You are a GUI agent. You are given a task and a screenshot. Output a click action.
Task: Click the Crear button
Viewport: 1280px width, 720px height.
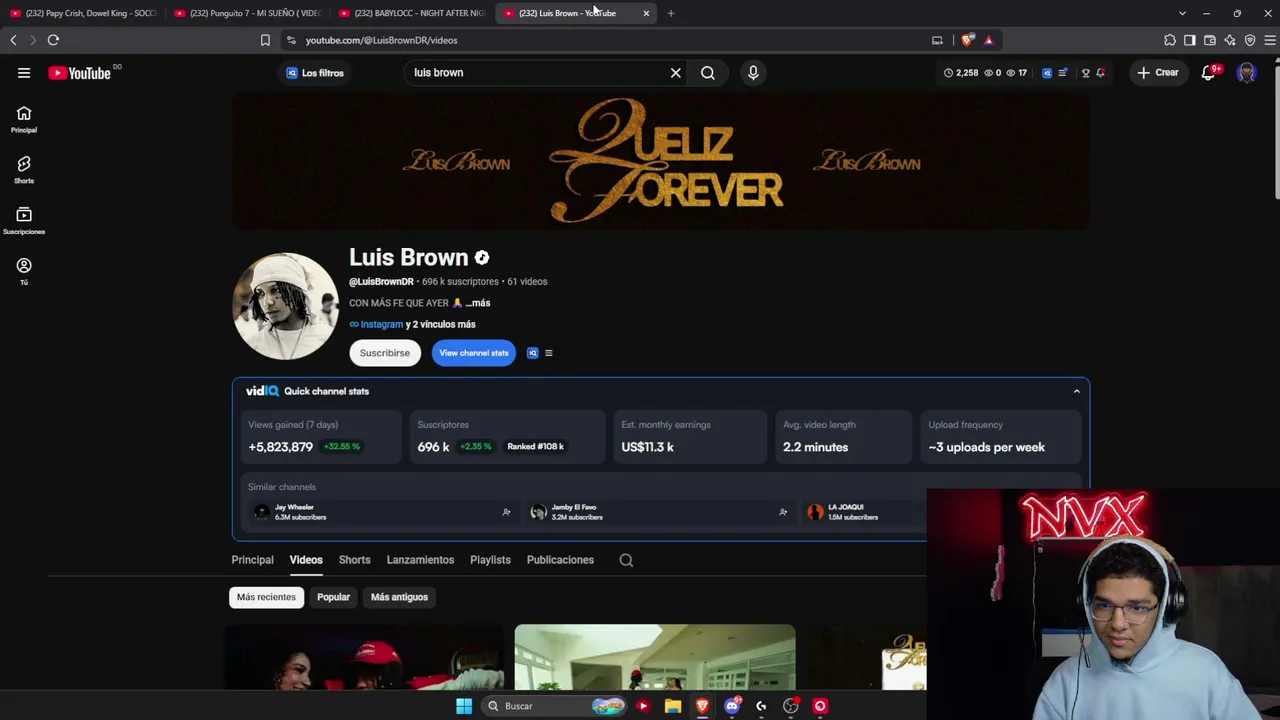coord(1158,73)
